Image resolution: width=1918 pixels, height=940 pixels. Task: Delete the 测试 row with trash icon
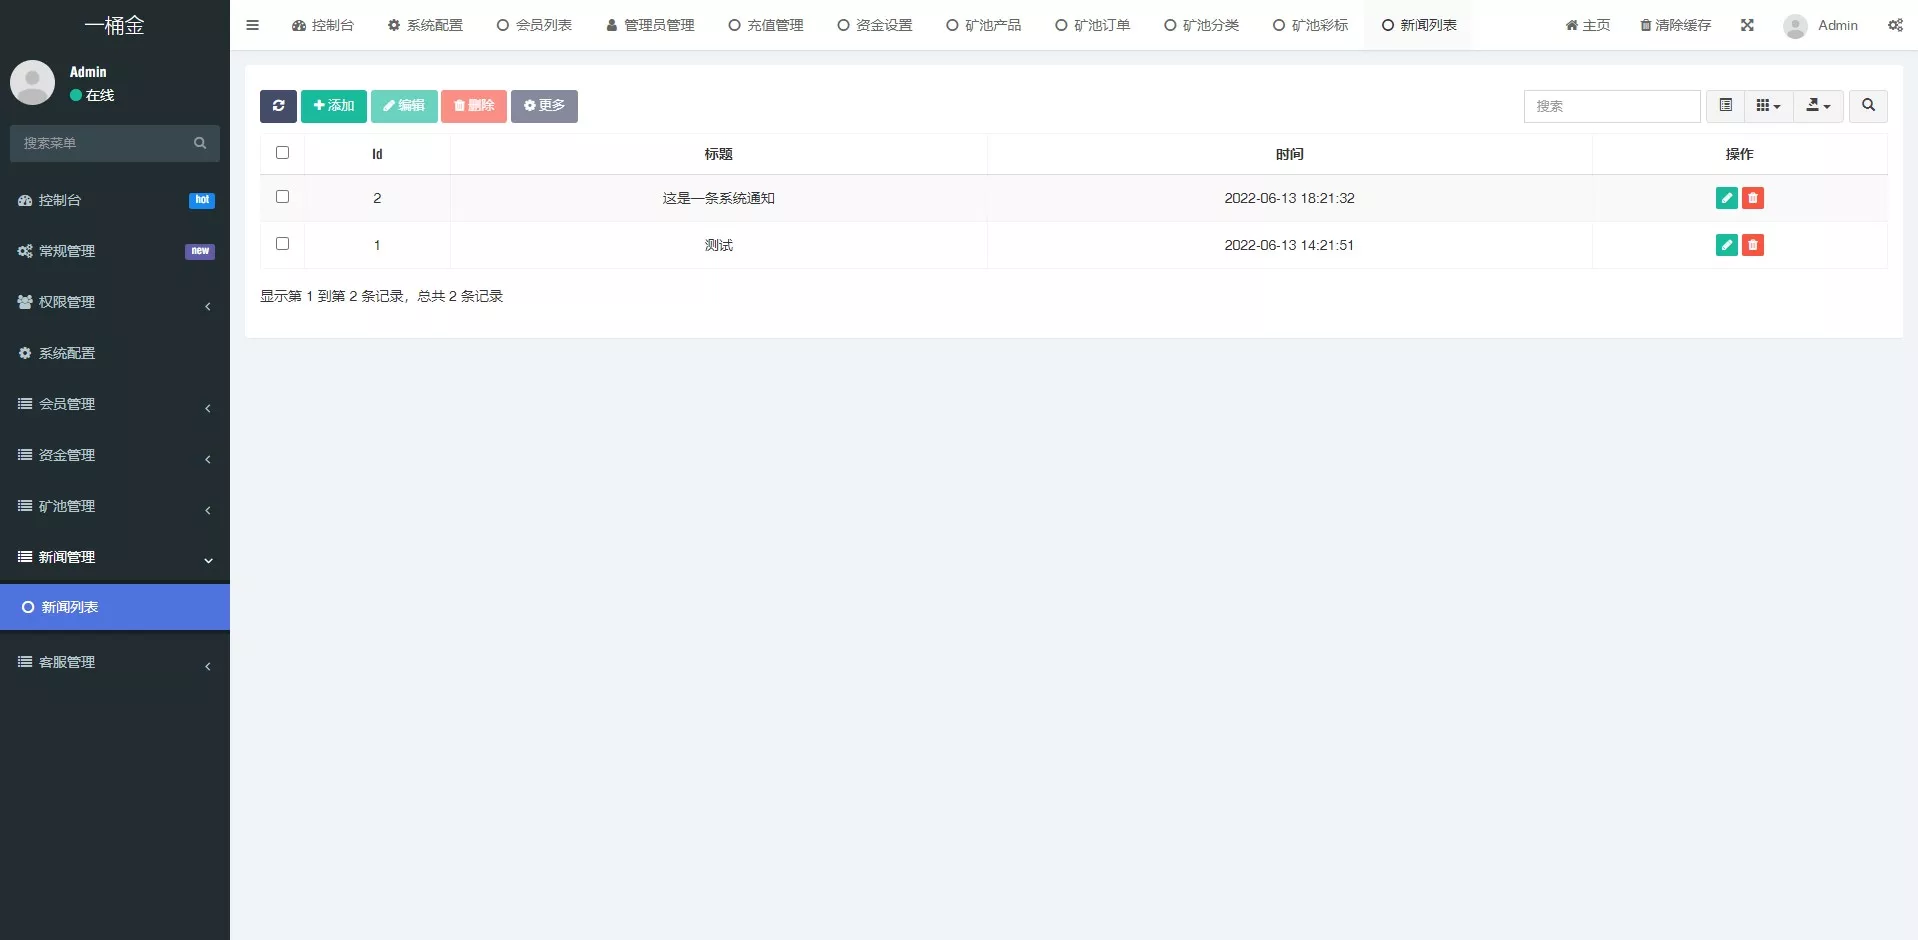coord(1753,245)
